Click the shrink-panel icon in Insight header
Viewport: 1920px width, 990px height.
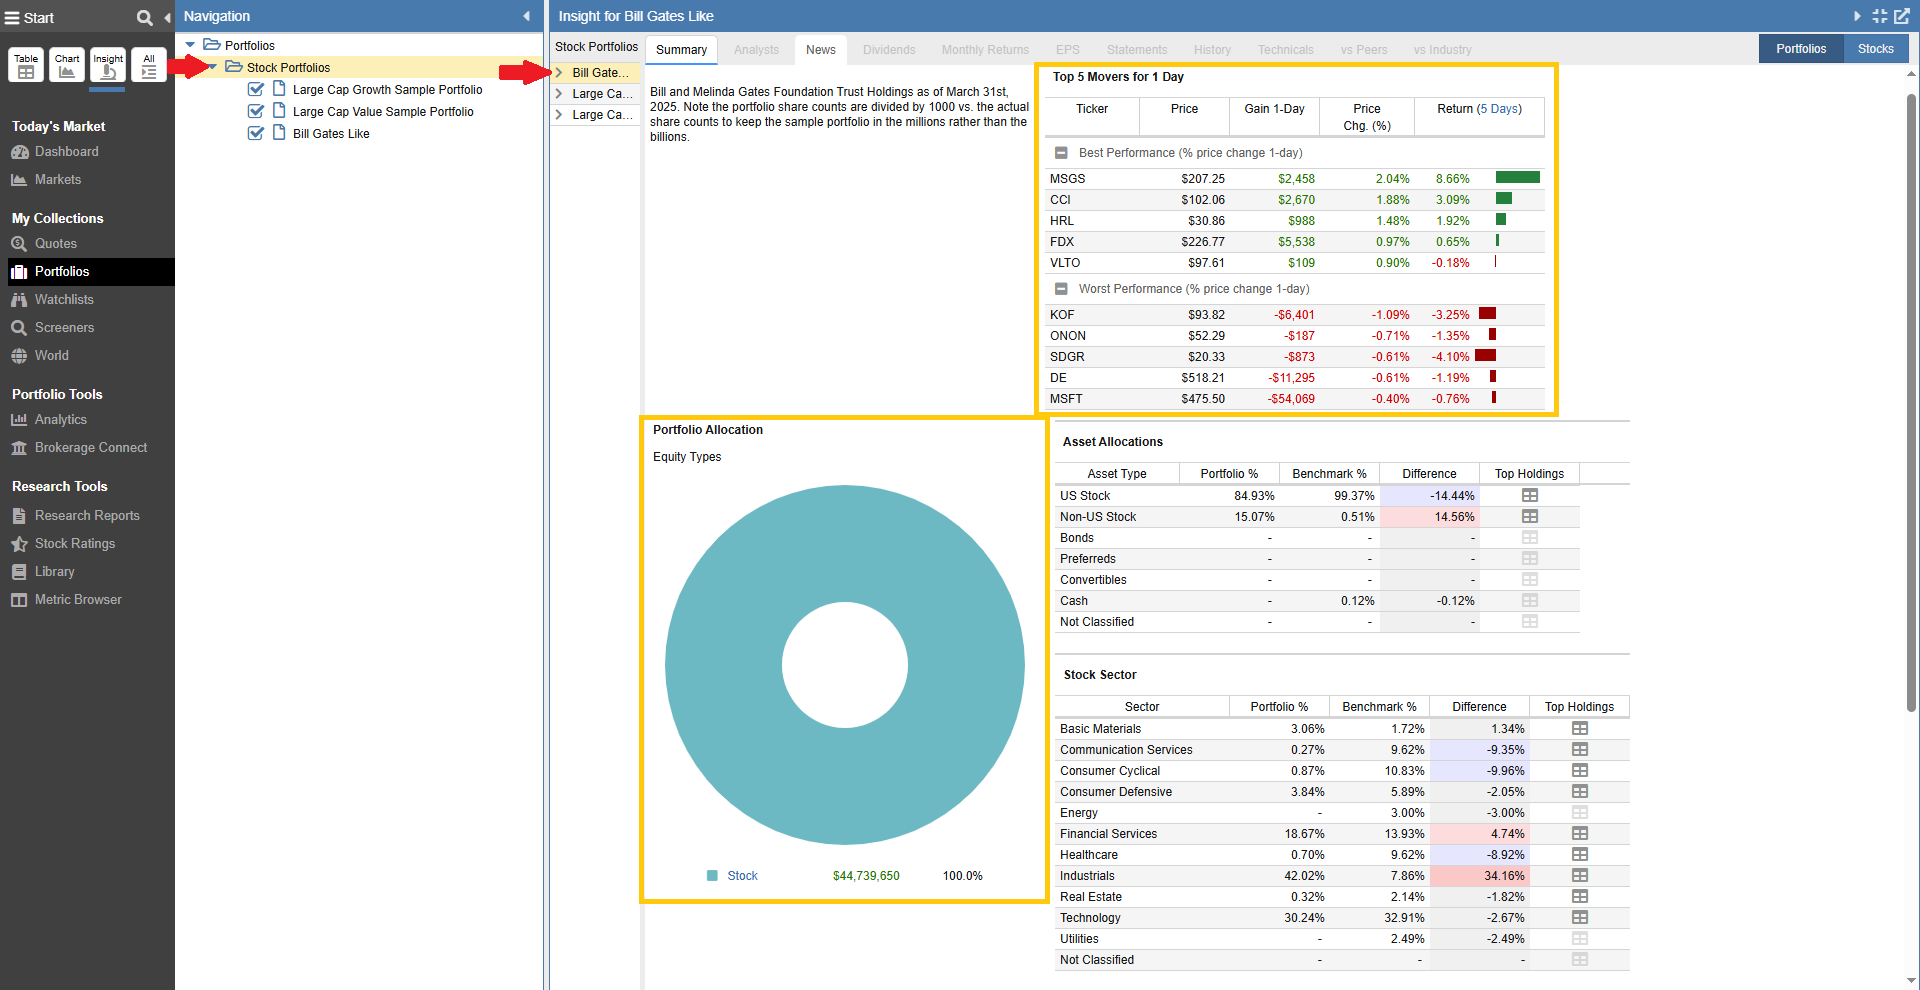pos(1880,16)
